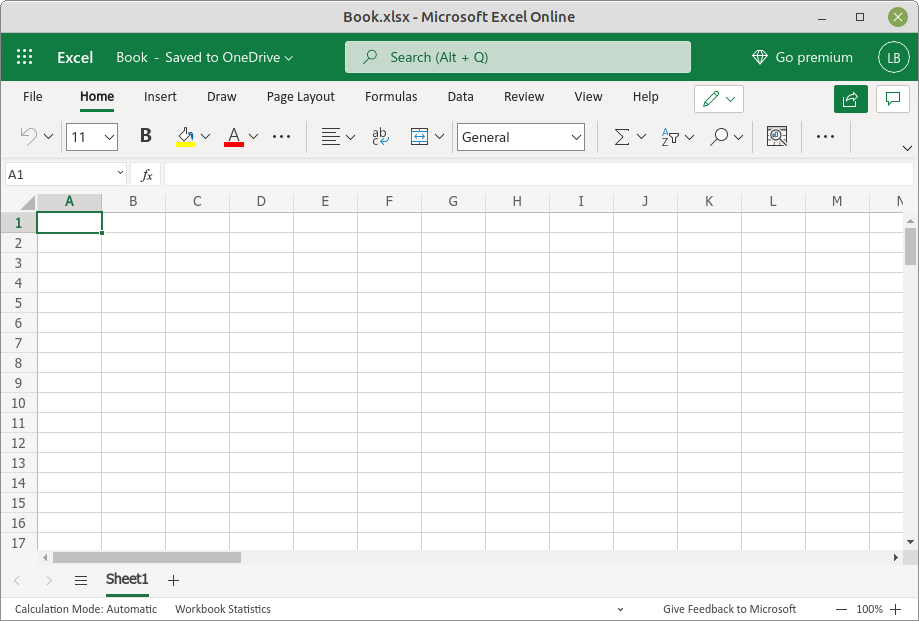Click the Merge cells icon

[x=419, y=137]
